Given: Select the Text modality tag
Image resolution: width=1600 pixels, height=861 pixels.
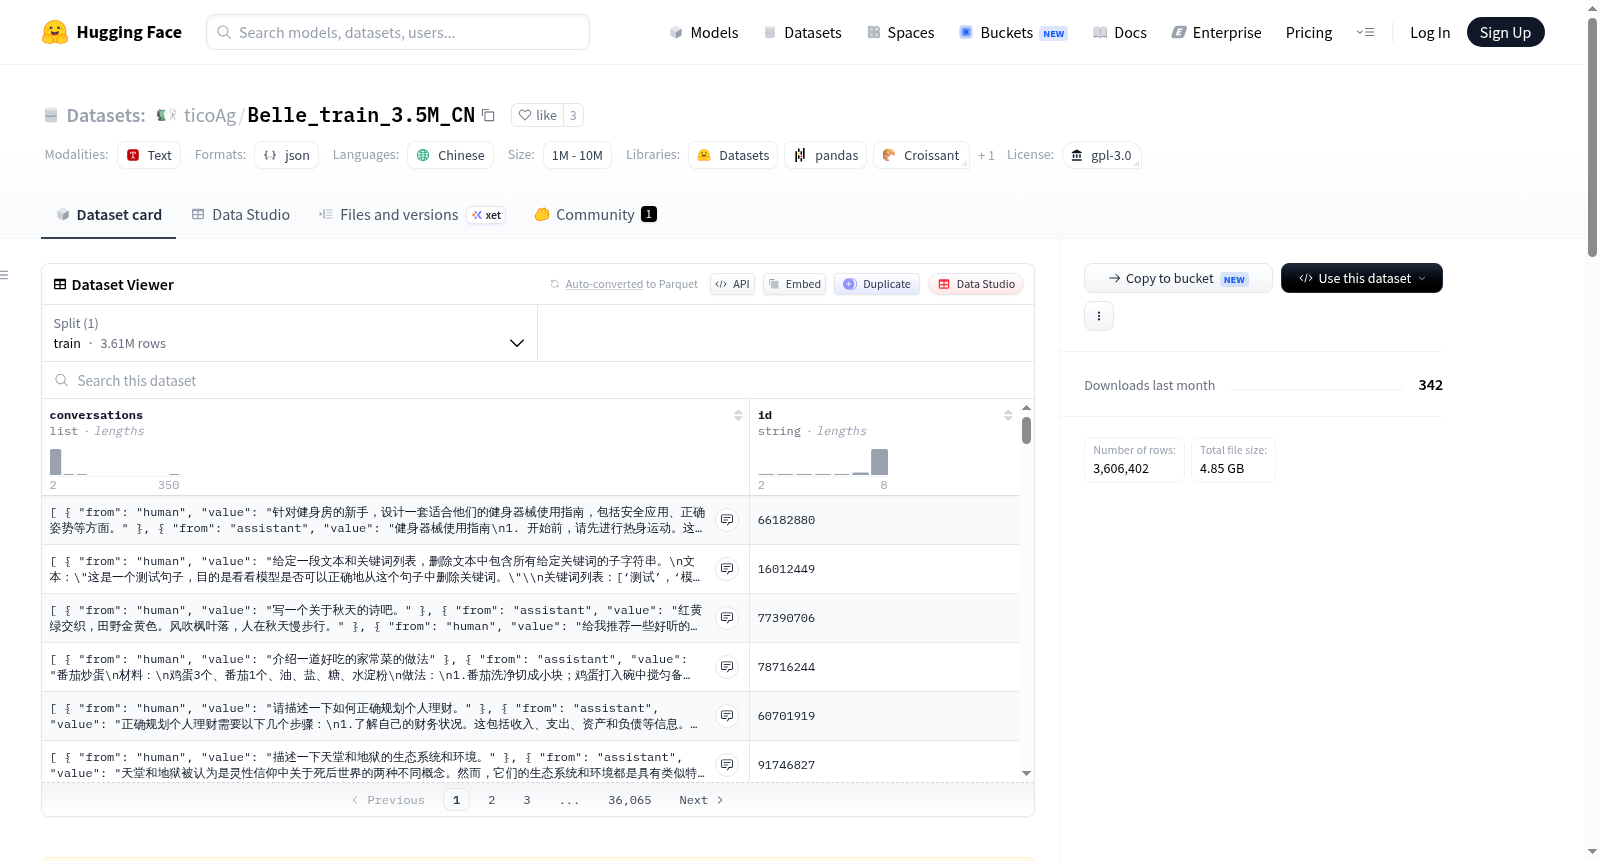Looking at the screenshot, I should 149,155.
